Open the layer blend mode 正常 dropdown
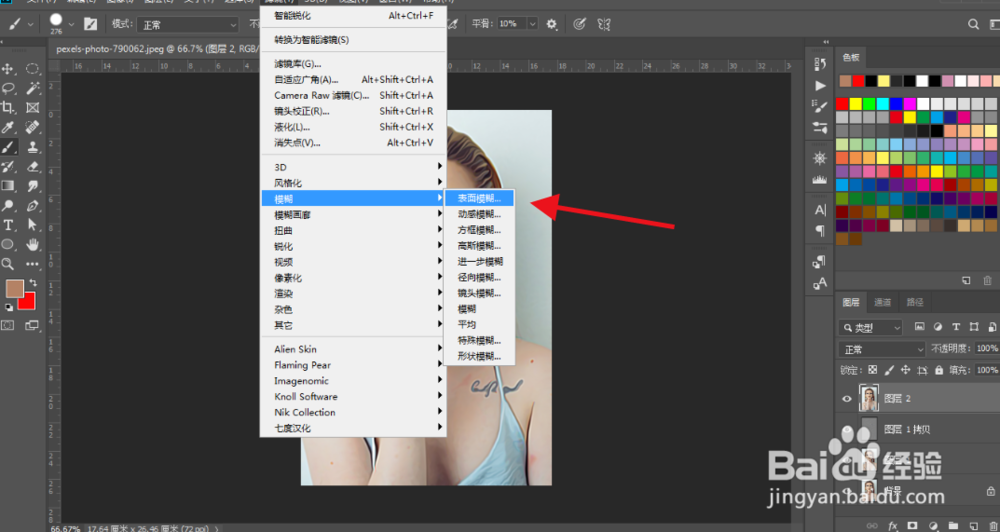Viewport: 1000px width, 532px height. pyautogui.click(x=882, y=349)
